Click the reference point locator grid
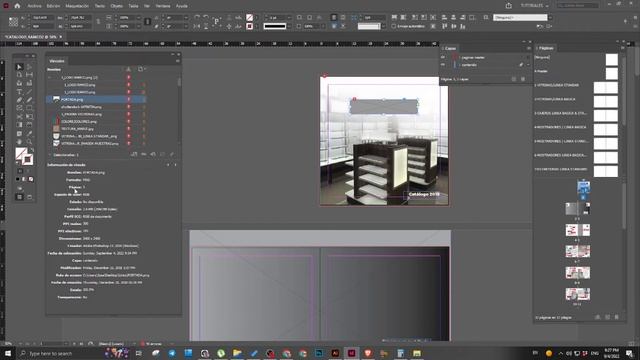 13,22
